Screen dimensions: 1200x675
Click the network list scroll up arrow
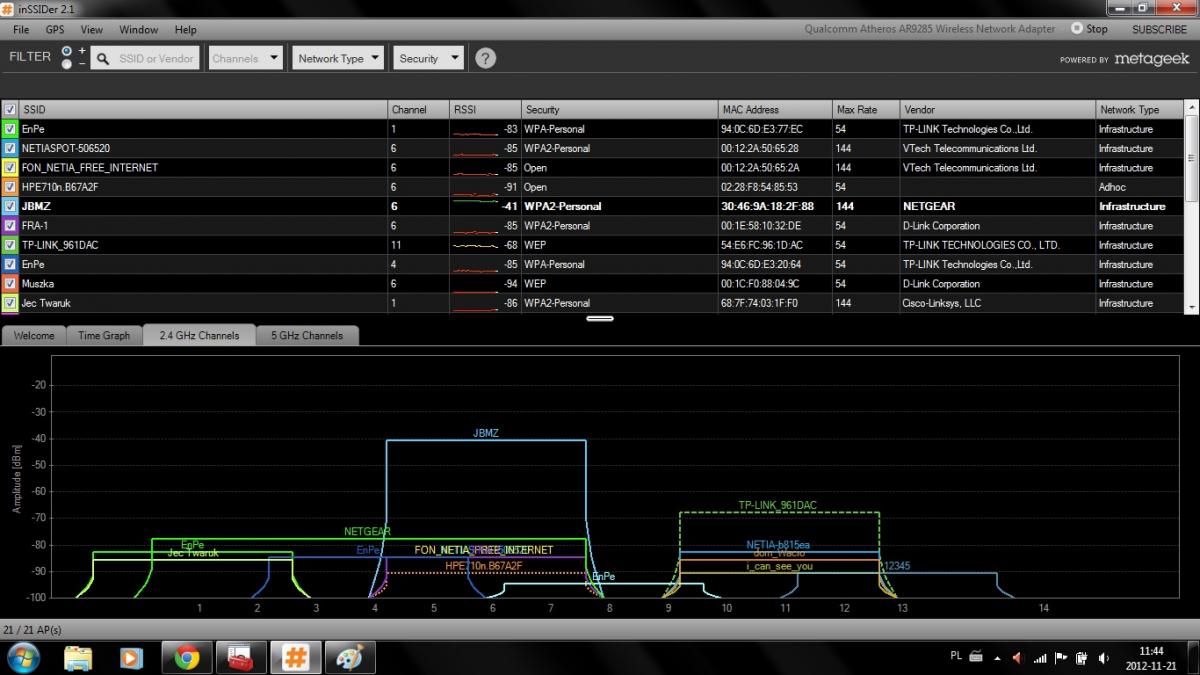point(1191,107)
